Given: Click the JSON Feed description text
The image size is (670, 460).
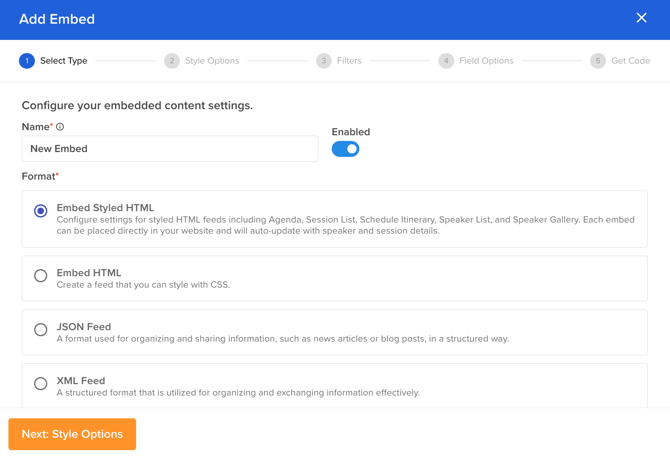Looking at the screenshot, I should (282, 339).
